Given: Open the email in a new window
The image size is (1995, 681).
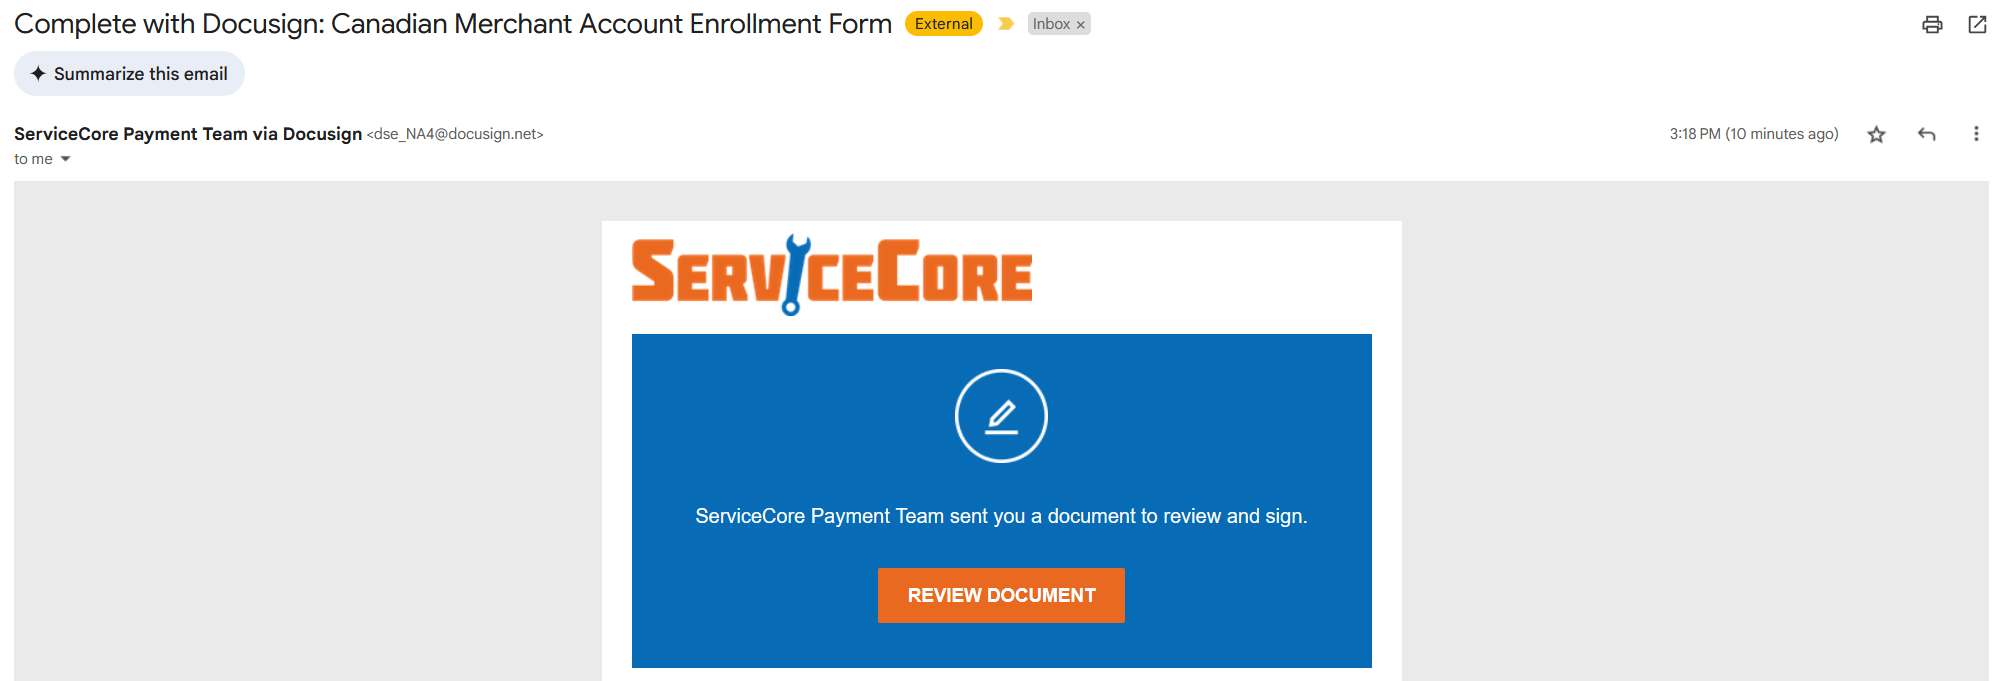Looking at the screenshot, I should tap(1977, 25).
